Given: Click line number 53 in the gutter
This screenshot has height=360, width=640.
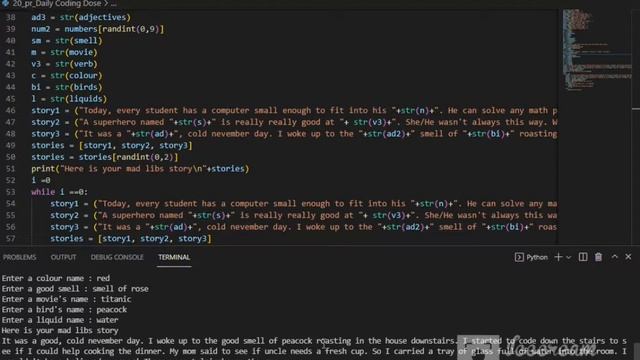Looking at the screenshot, I should coord(11,192).
